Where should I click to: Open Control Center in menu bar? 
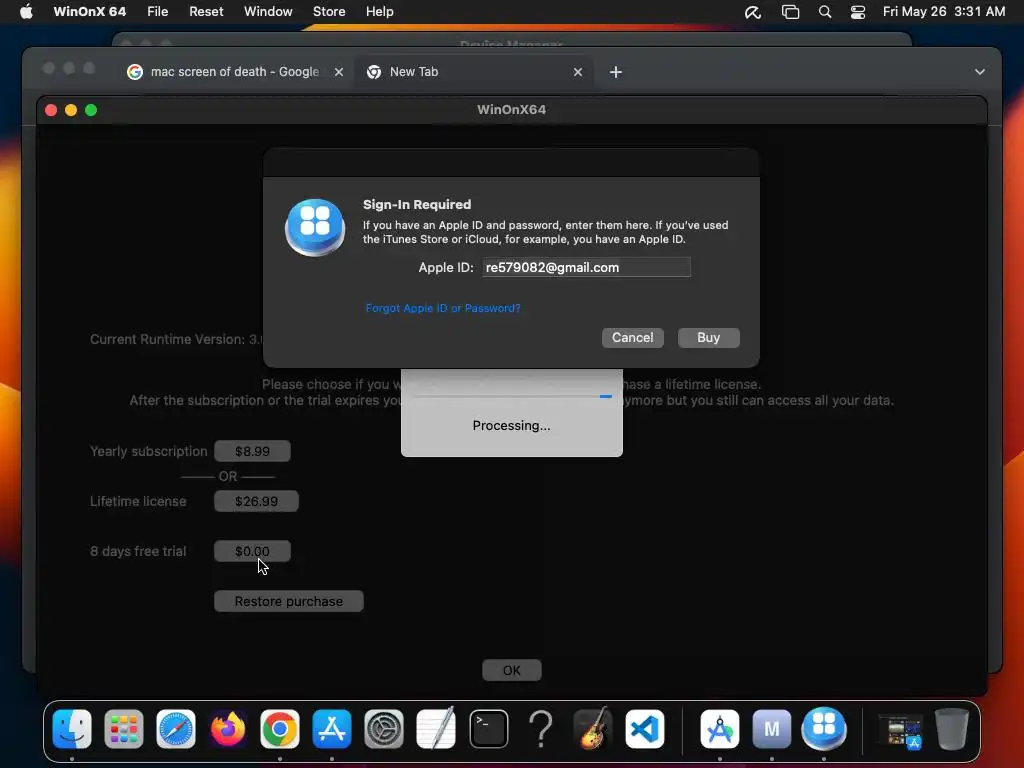coord(857,12)
